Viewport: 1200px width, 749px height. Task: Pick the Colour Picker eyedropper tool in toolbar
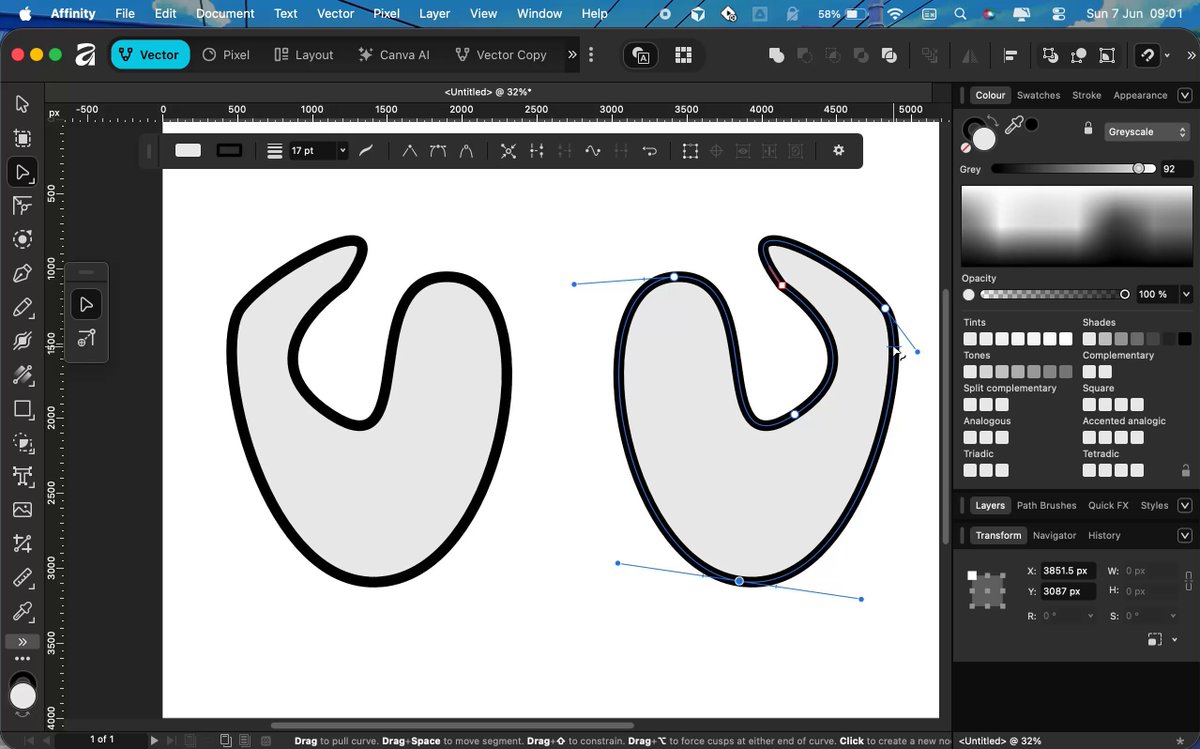click(x=22, y=611)
